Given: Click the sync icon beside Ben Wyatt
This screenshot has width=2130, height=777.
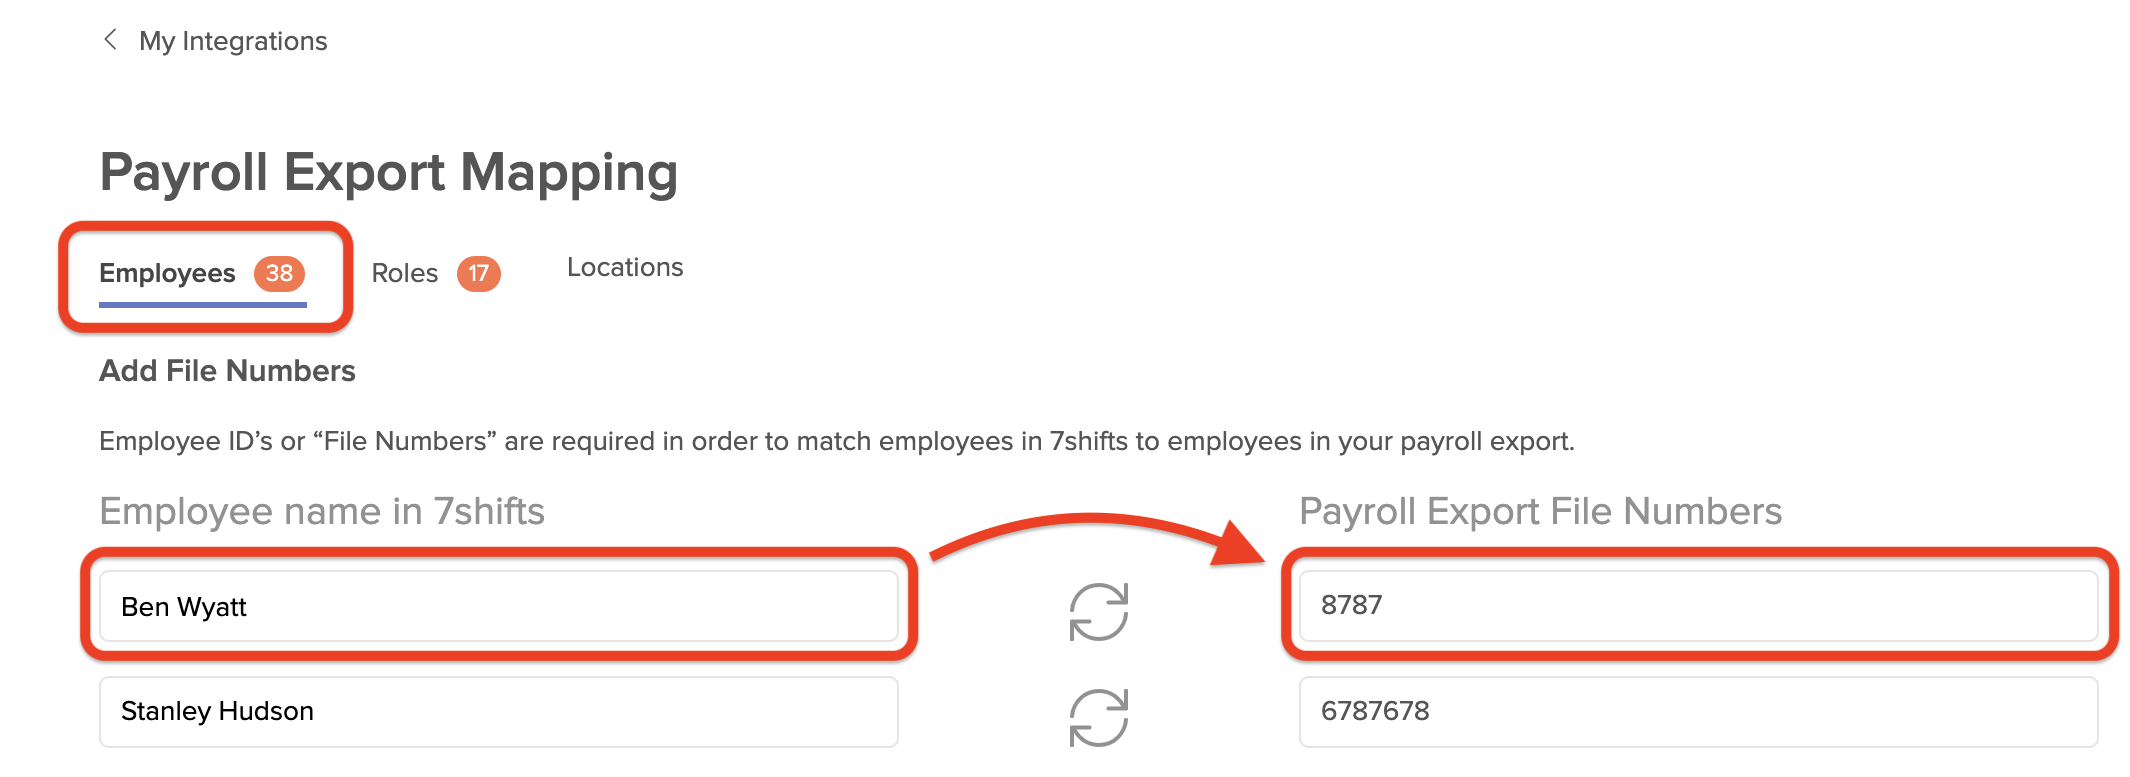Looking at the screenshot, I should coord(1098,611).
